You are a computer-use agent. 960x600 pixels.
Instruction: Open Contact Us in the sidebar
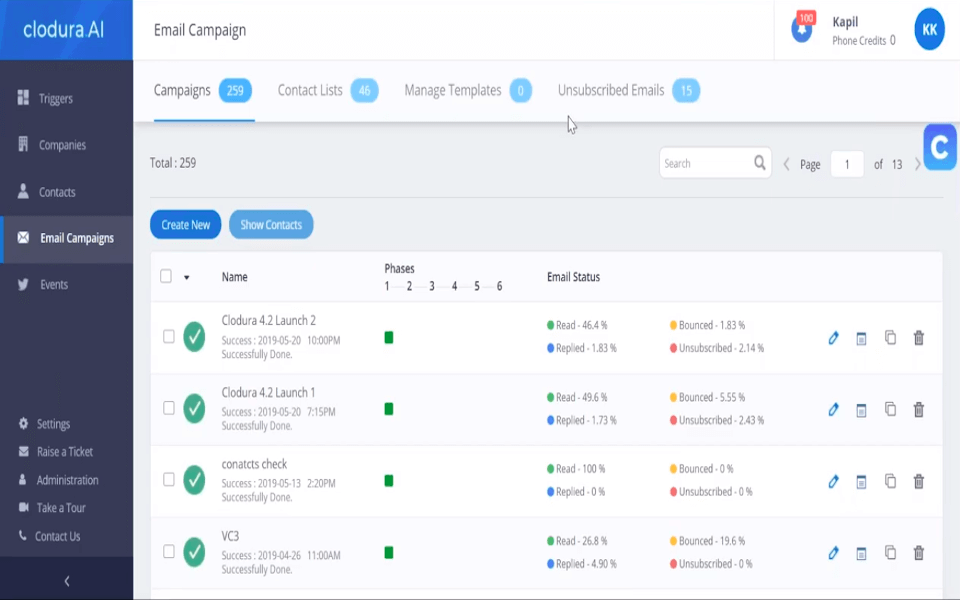click(x=50, y=536)
